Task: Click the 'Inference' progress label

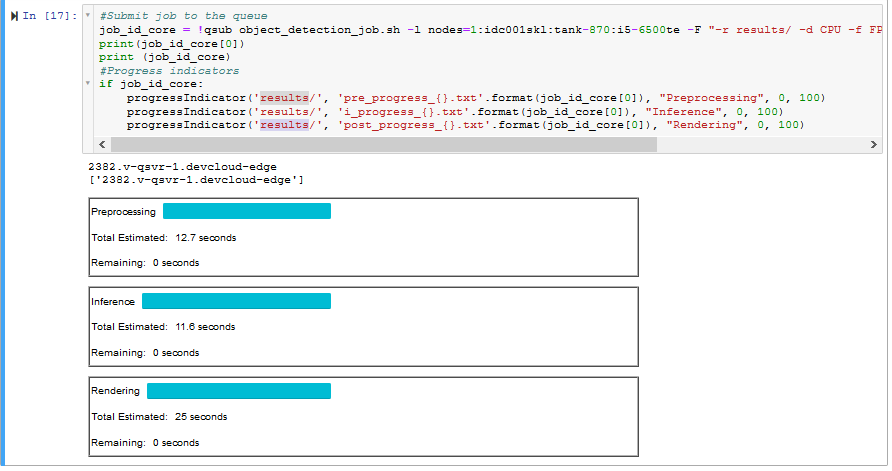Action: [x=113, y=301]
